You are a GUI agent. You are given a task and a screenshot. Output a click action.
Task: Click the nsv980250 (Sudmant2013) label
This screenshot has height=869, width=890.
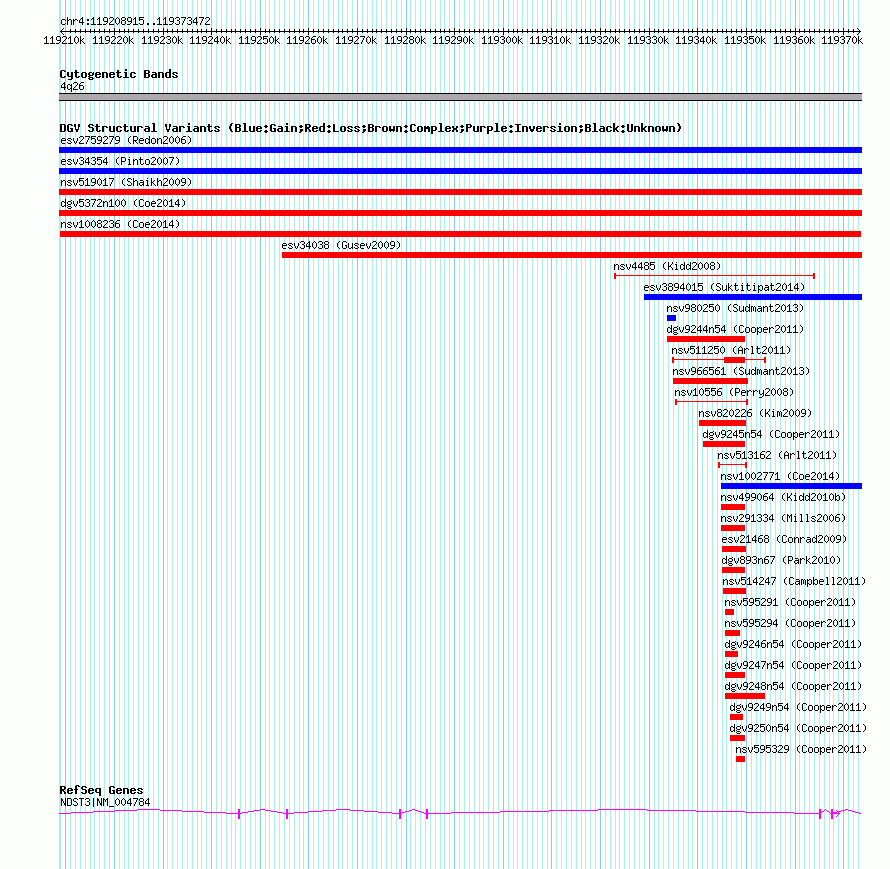tap(735, 308)
